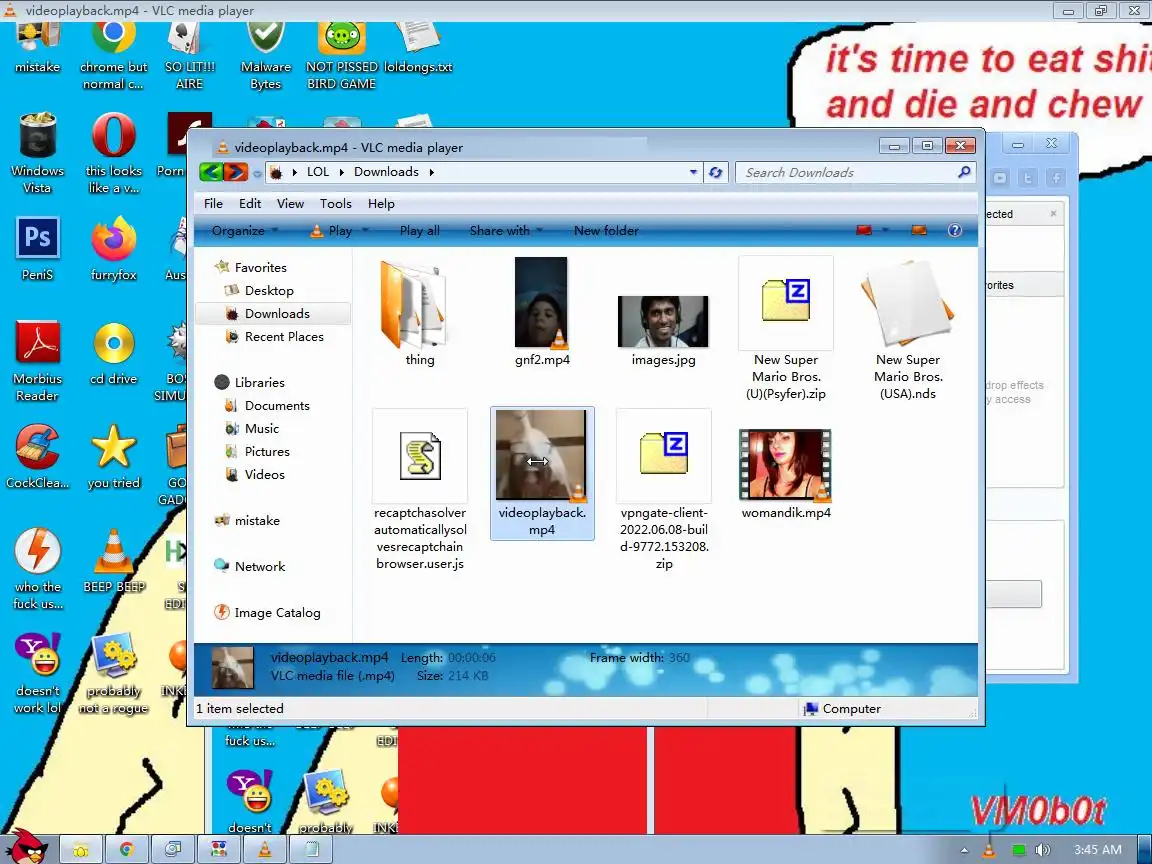The height and width of the screenshot is (864, 1152).
Task: Toggle the preview pane icon
Action: pyautogui.click(x=918, y=231)
